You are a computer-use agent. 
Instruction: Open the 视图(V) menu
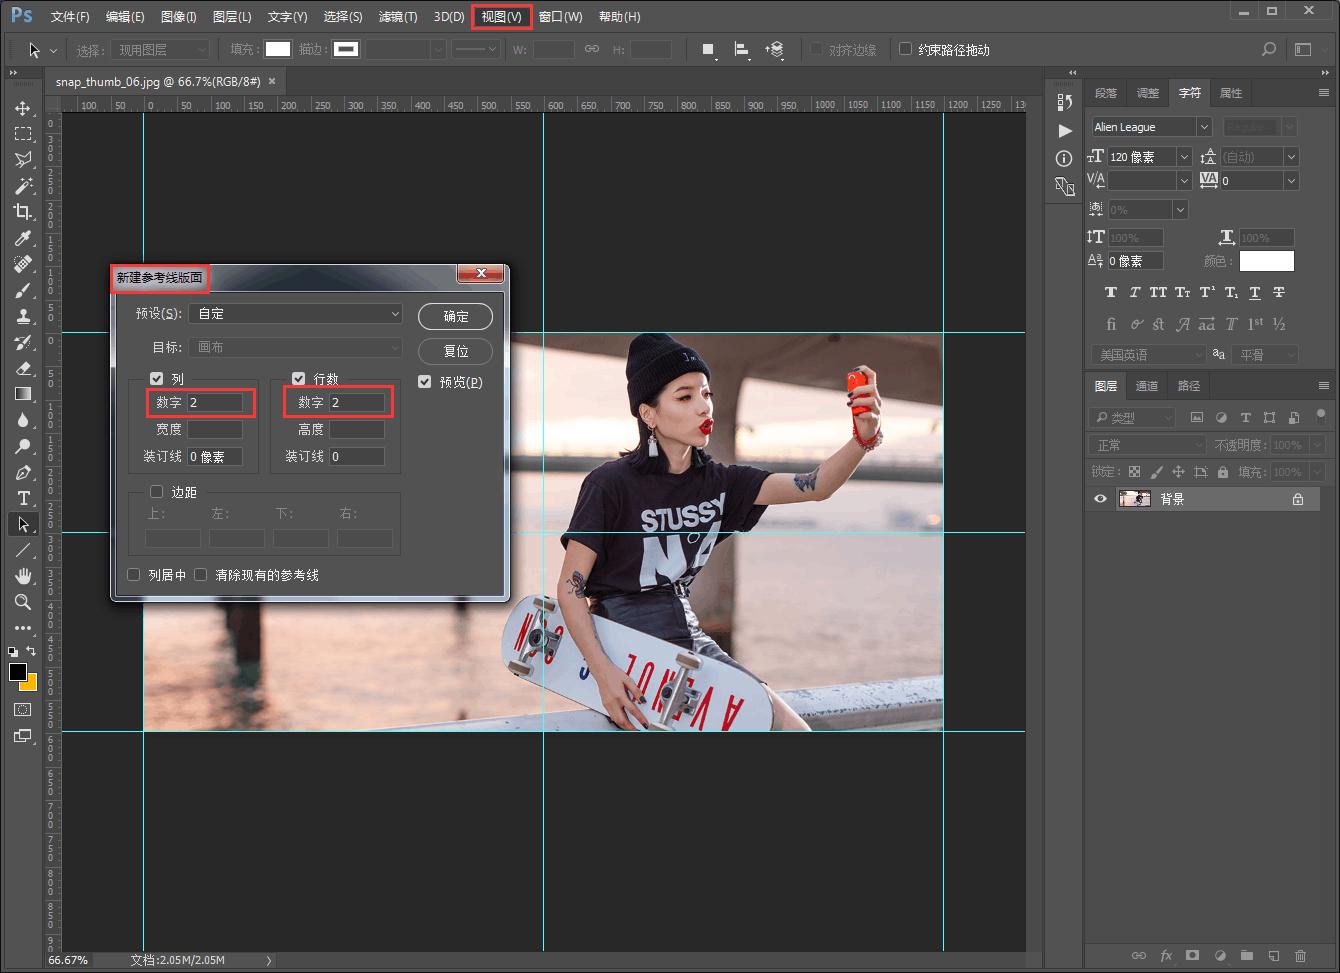501,17
